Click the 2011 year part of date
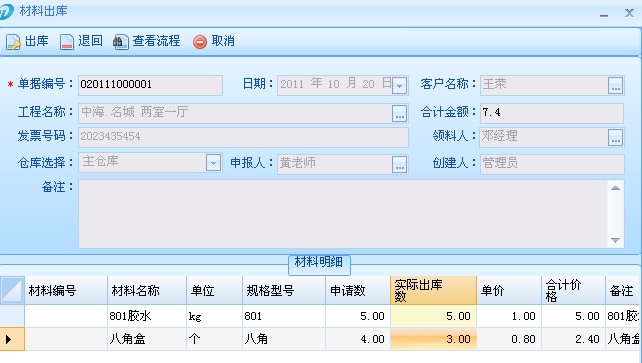642x363 pixels. point(292,84)
